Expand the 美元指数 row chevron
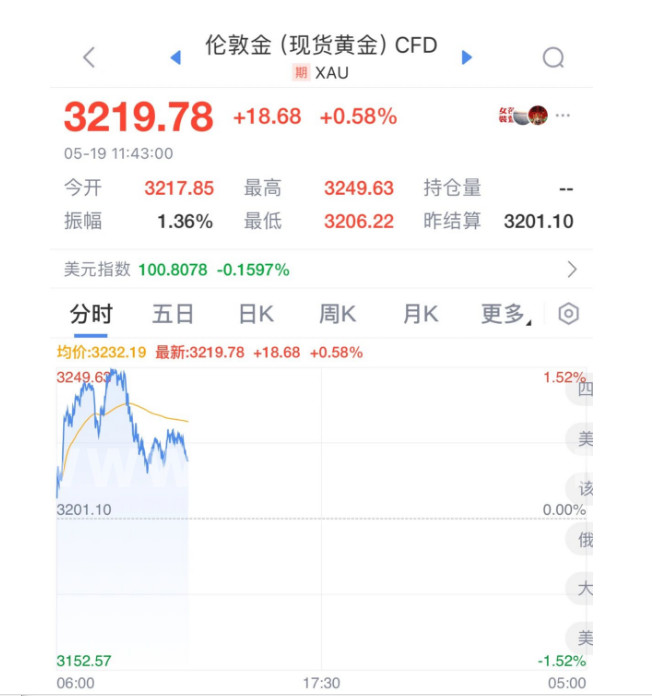Viewport: 652px width, 696px height. click(x=572, y=269)
